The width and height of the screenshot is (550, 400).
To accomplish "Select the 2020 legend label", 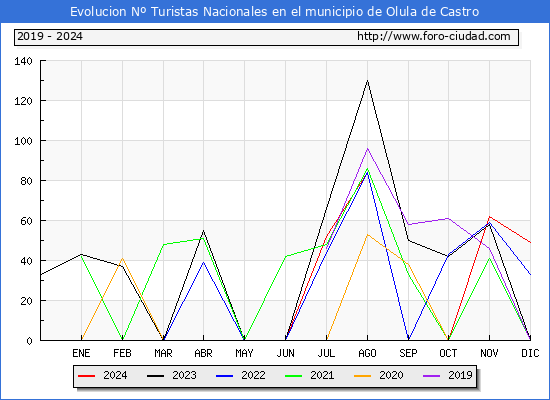I will pos(391,375).
